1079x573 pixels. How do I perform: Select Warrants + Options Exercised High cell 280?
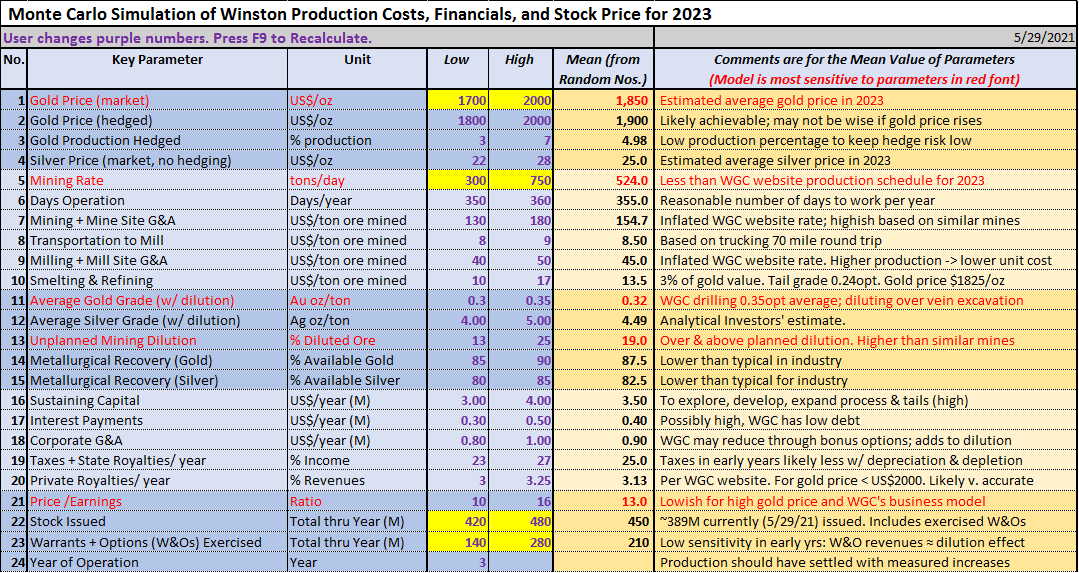click(x=521, y=542)
